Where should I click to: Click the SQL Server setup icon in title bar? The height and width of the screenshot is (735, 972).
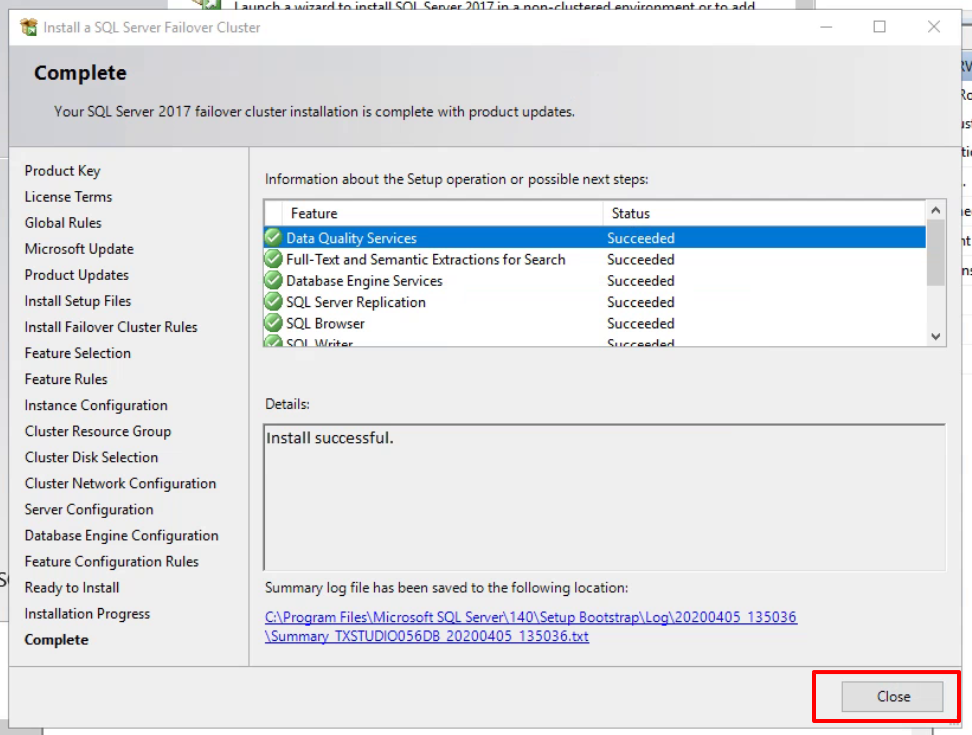point(28,27)
